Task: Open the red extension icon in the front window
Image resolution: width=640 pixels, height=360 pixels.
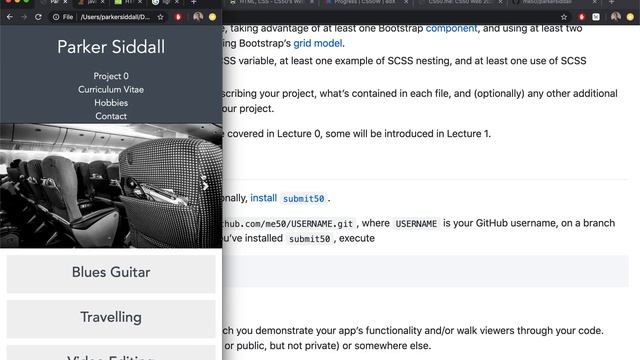Action: point(178,17)
